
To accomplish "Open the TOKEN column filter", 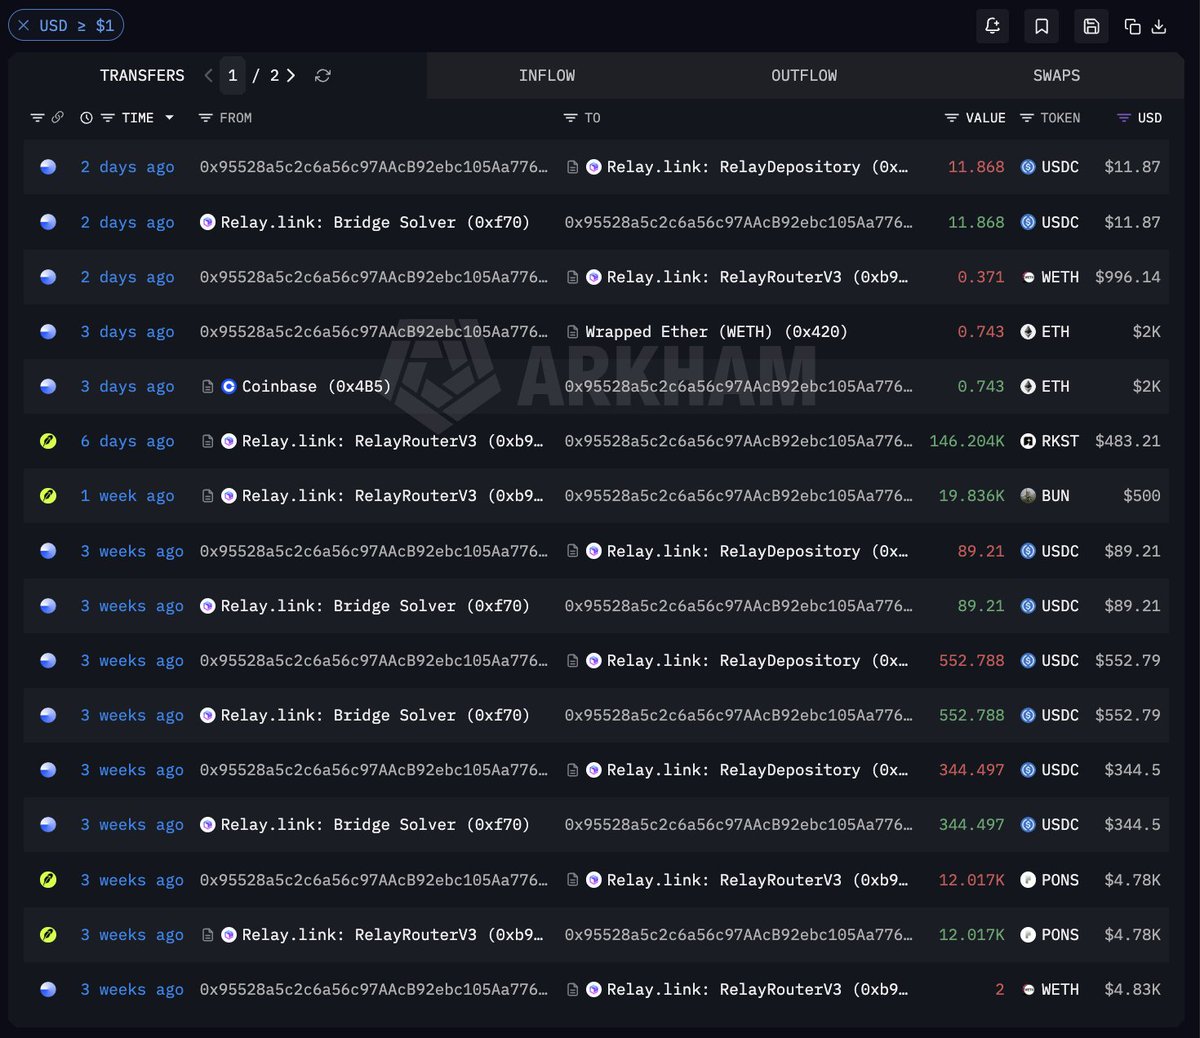I will (x=1027, y=118).
